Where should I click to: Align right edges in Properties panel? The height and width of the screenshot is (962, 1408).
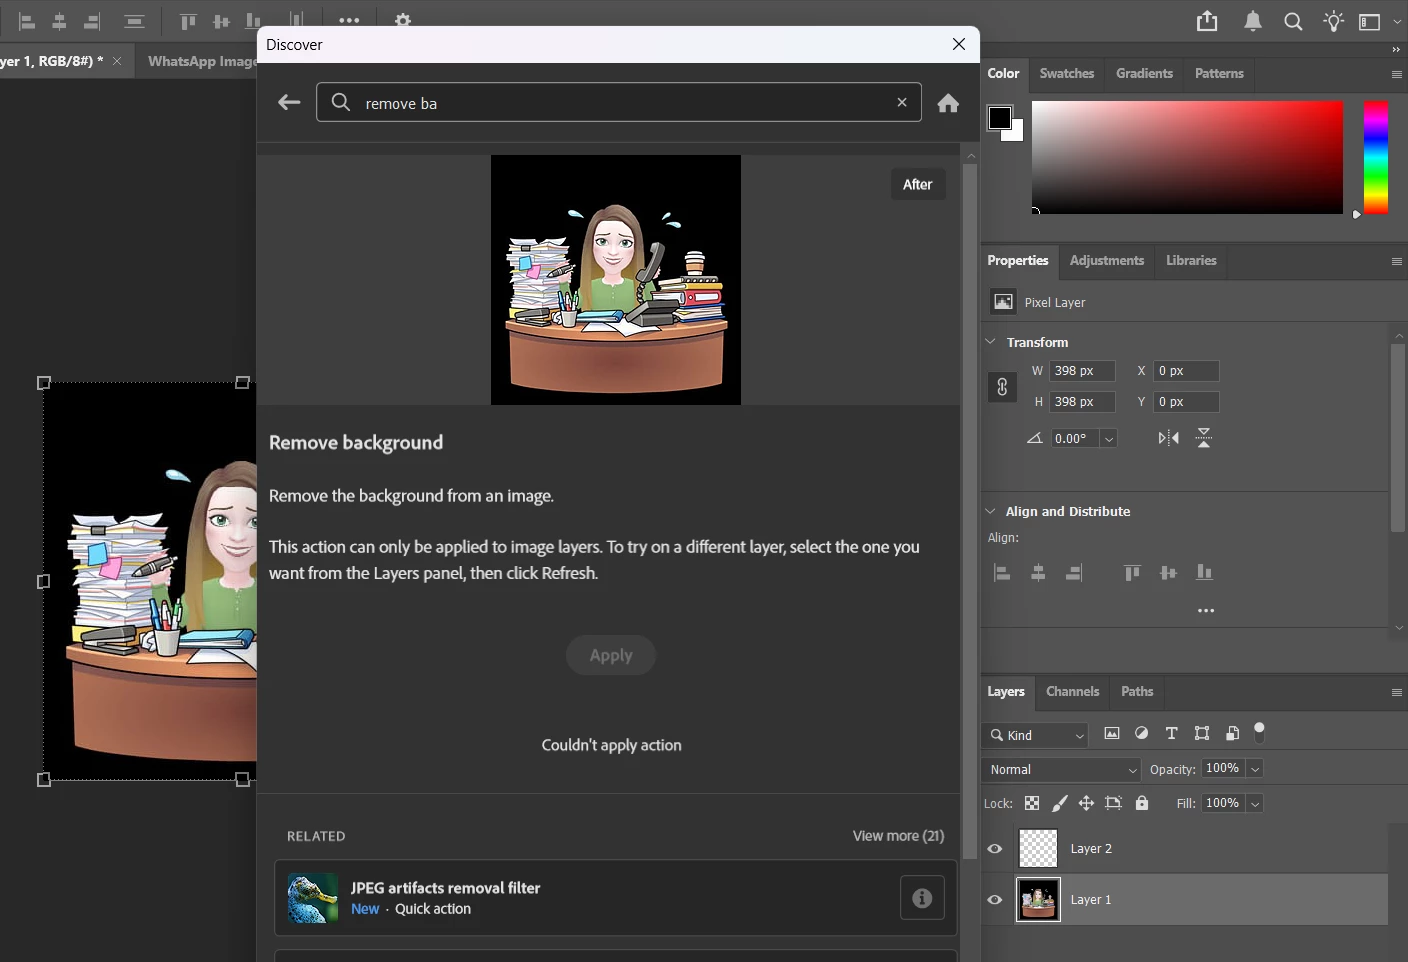pyautogui.click(x=1074, y=572)
